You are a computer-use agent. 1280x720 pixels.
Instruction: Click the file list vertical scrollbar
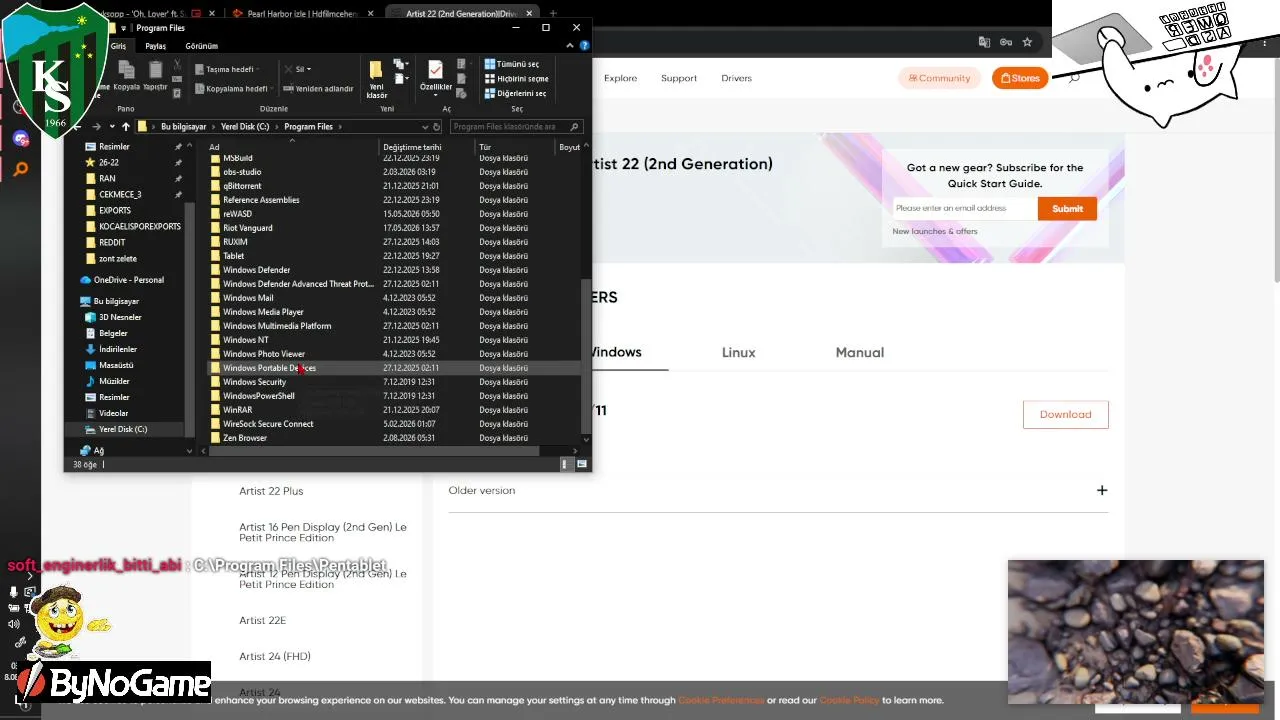[586, 355]
